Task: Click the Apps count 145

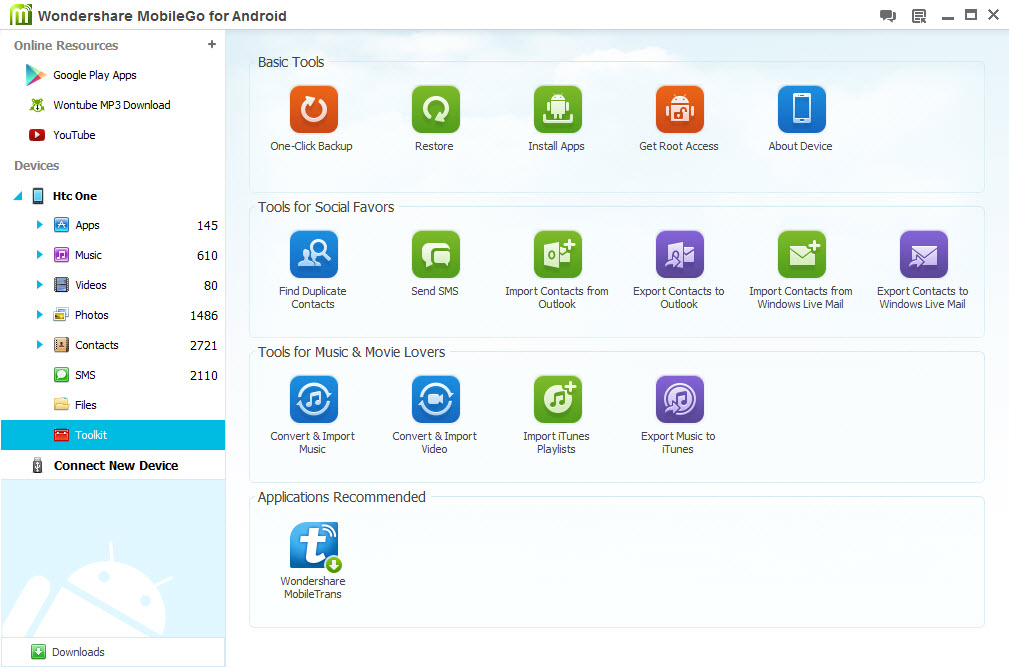Action: tap(207, 225)
